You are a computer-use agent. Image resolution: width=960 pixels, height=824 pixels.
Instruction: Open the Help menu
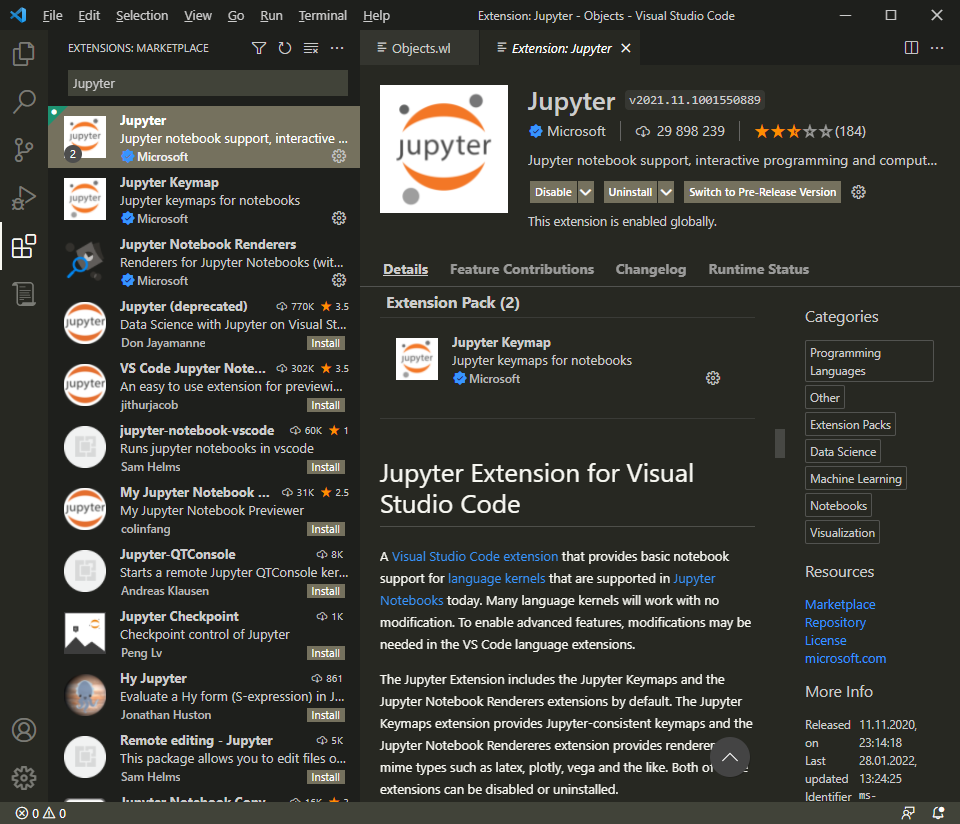tap(376, 15)
